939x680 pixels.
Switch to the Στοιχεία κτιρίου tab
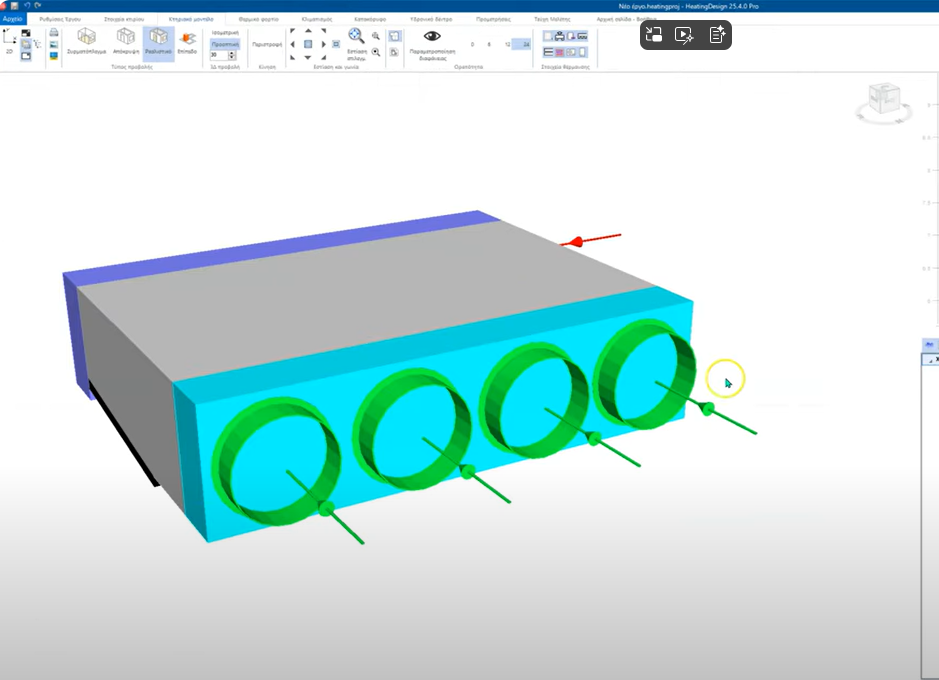click(x=124, y=19)
